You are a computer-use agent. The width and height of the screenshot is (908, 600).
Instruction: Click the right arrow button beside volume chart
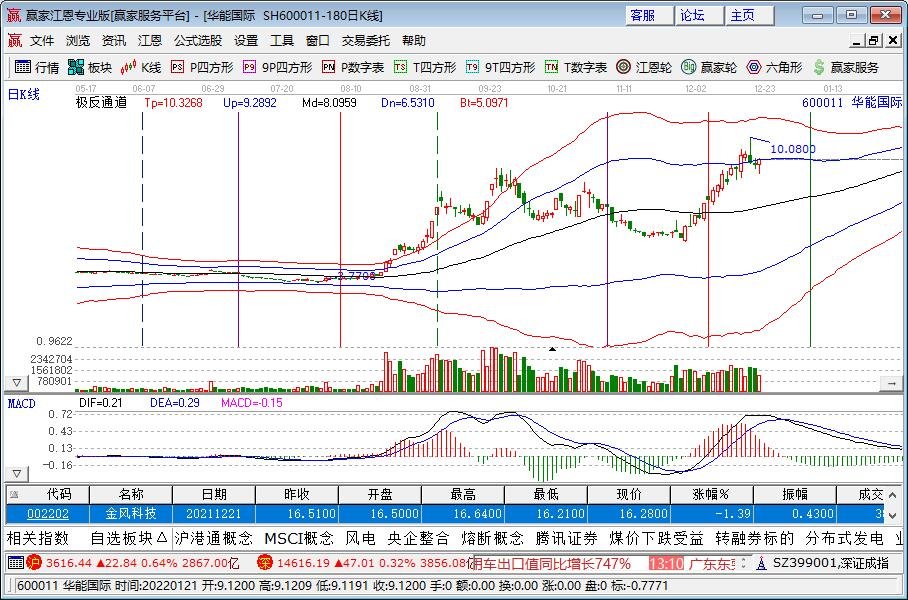click(x=891, y=383)
